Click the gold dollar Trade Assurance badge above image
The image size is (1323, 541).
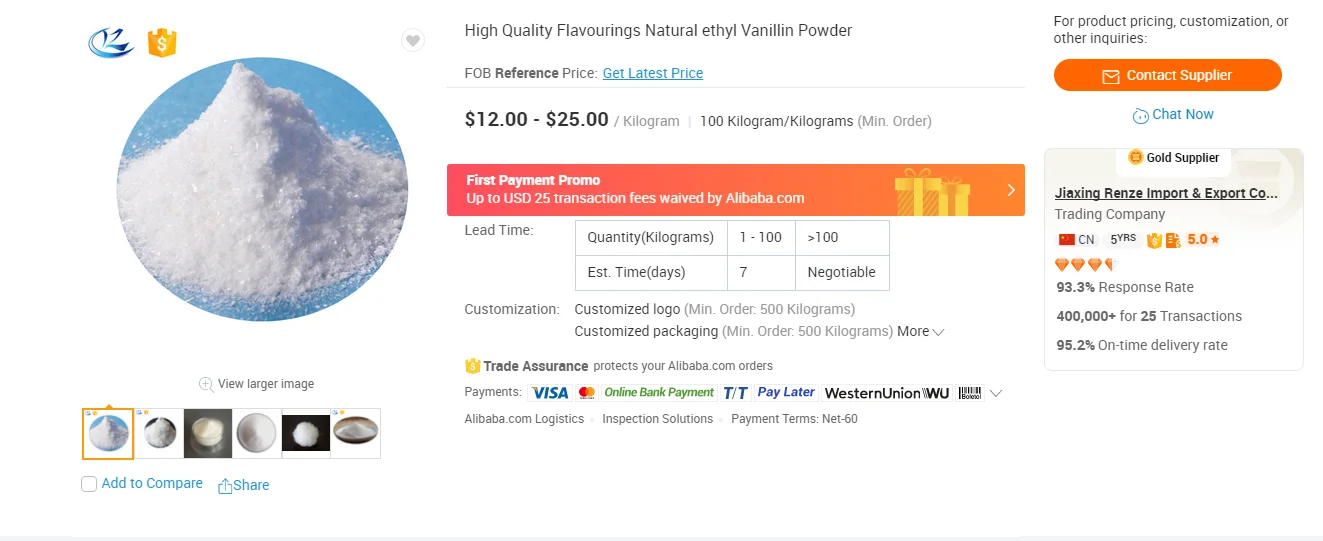(x=162, y=42)
